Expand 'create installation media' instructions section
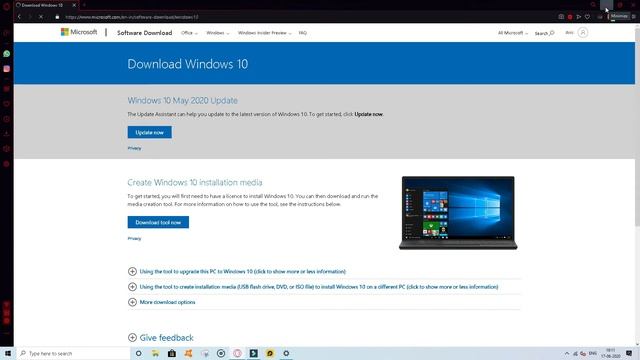Screen dimensions: 640x360 pyautogui.click(x=313, y=287)
